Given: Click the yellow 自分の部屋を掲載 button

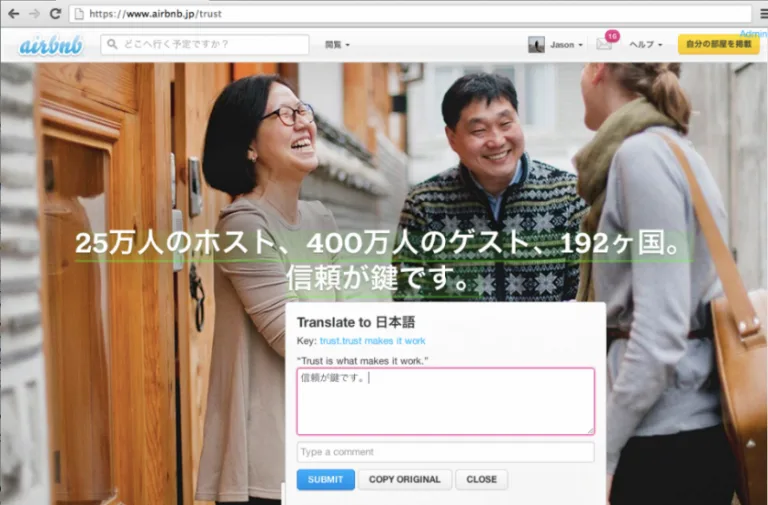Looking at the screenshot, I should [x=719, y=45].
